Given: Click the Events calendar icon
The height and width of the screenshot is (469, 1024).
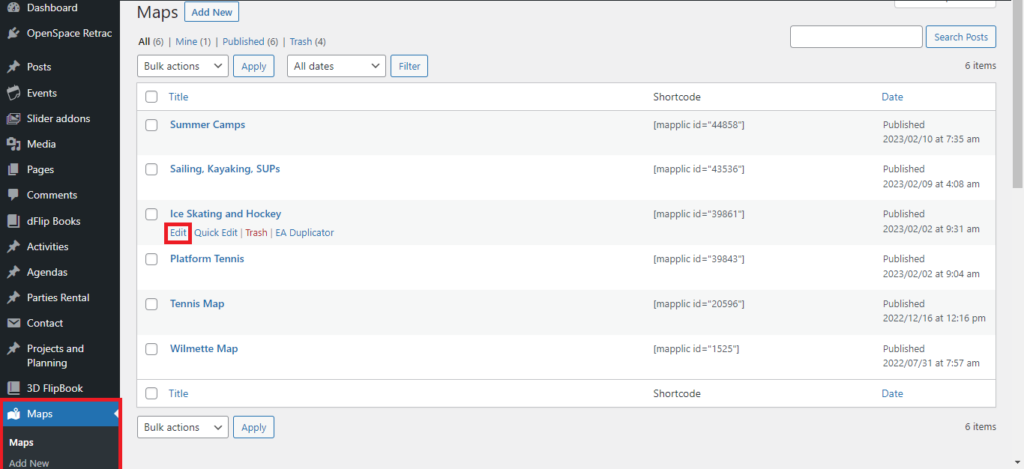Looking at the screenshot, I should [x=13, y=93].
